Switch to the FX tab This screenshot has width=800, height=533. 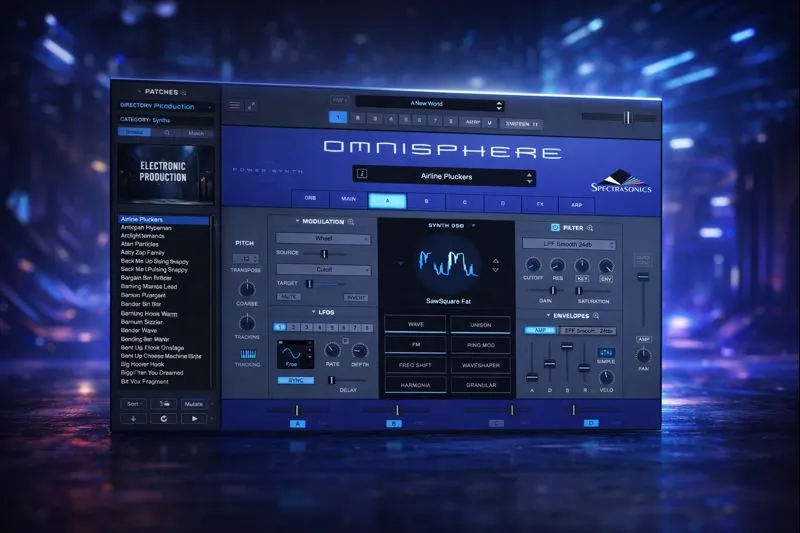pyautogui.click(x=540, y=204)
